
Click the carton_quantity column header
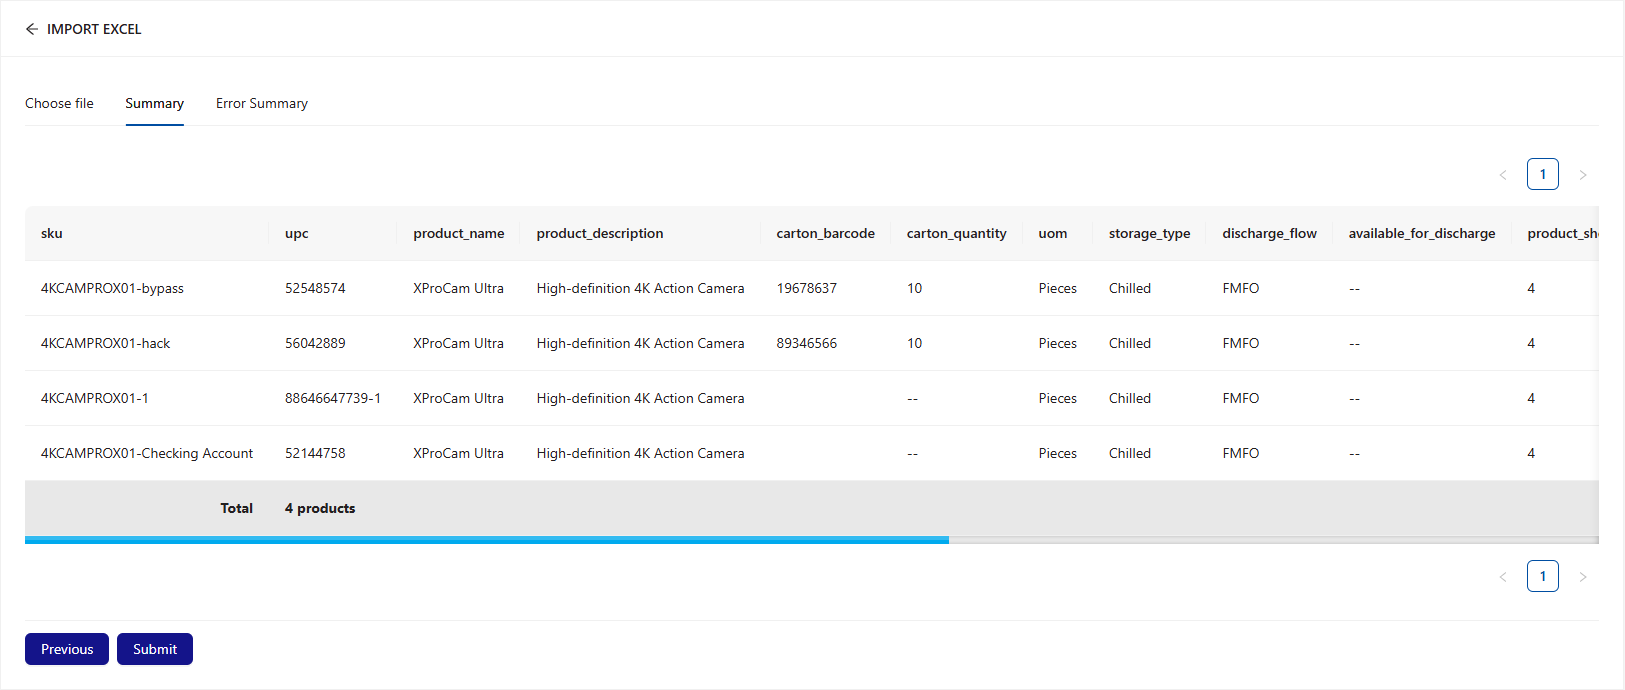coord(957,233)
